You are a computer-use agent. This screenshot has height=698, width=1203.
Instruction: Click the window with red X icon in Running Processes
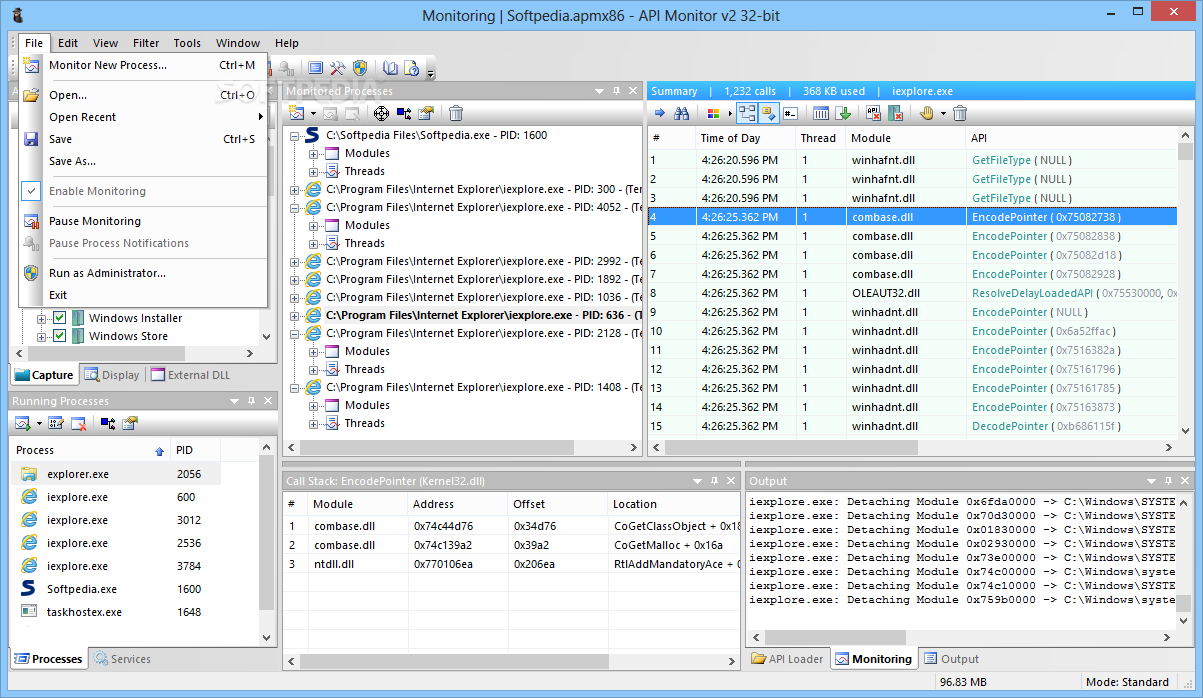point(78,423)
